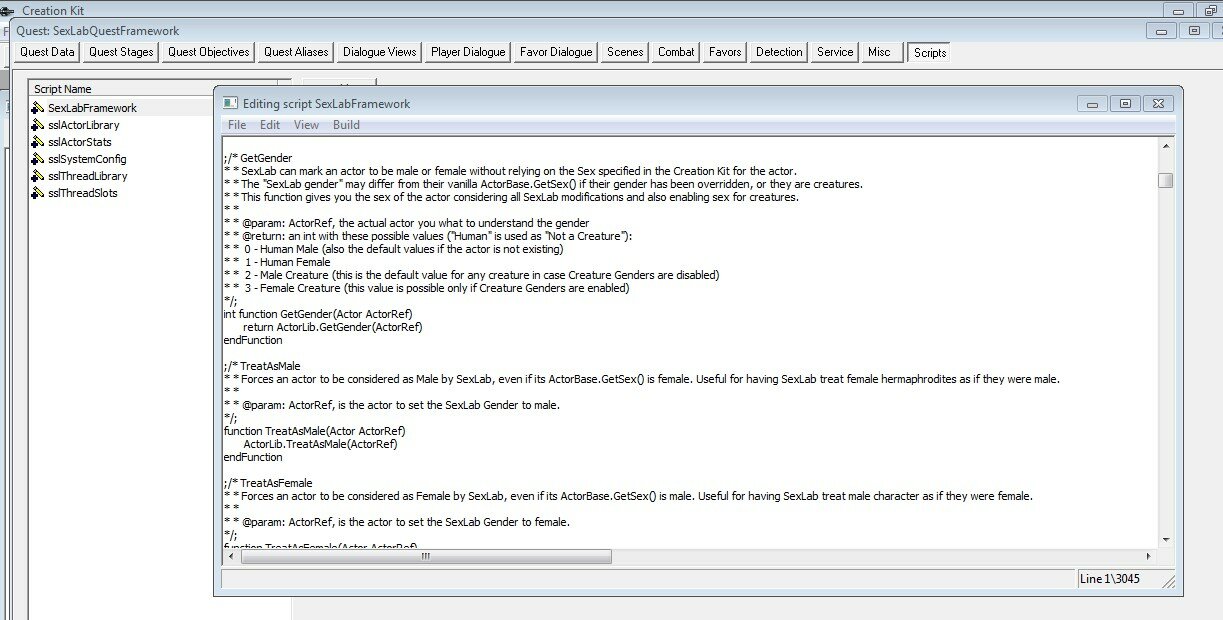Click the 'function TreatAsMale' code line
Image resolution: width=1223 pixels, height=620 pixels.
[x=315, y=431]
